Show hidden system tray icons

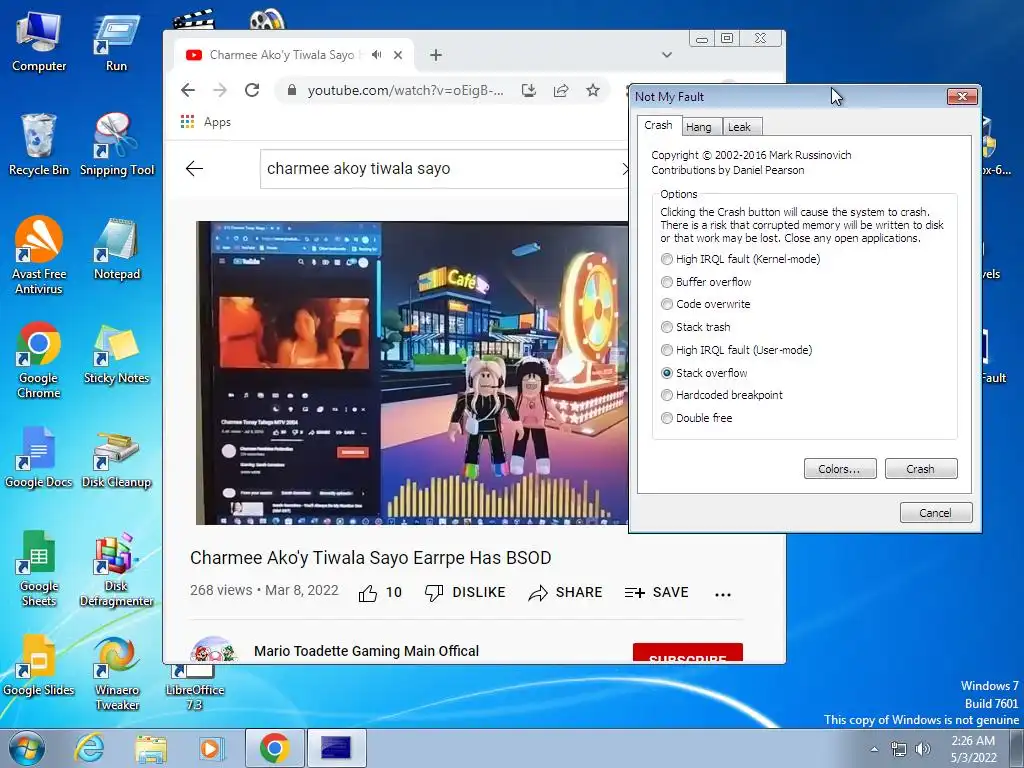[874, 749]
